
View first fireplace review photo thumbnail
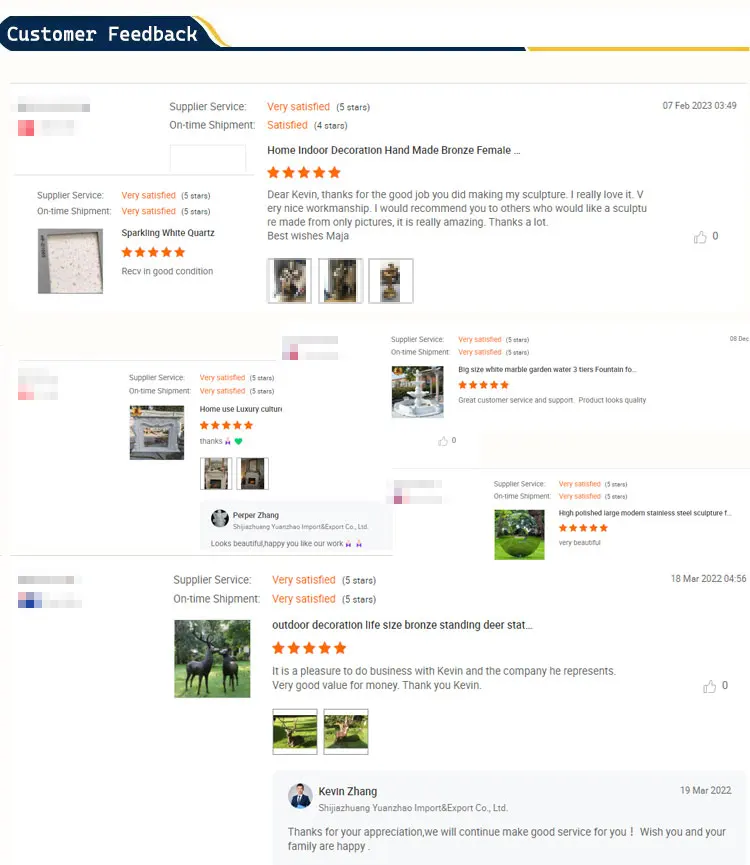click(x=216, y=473)
